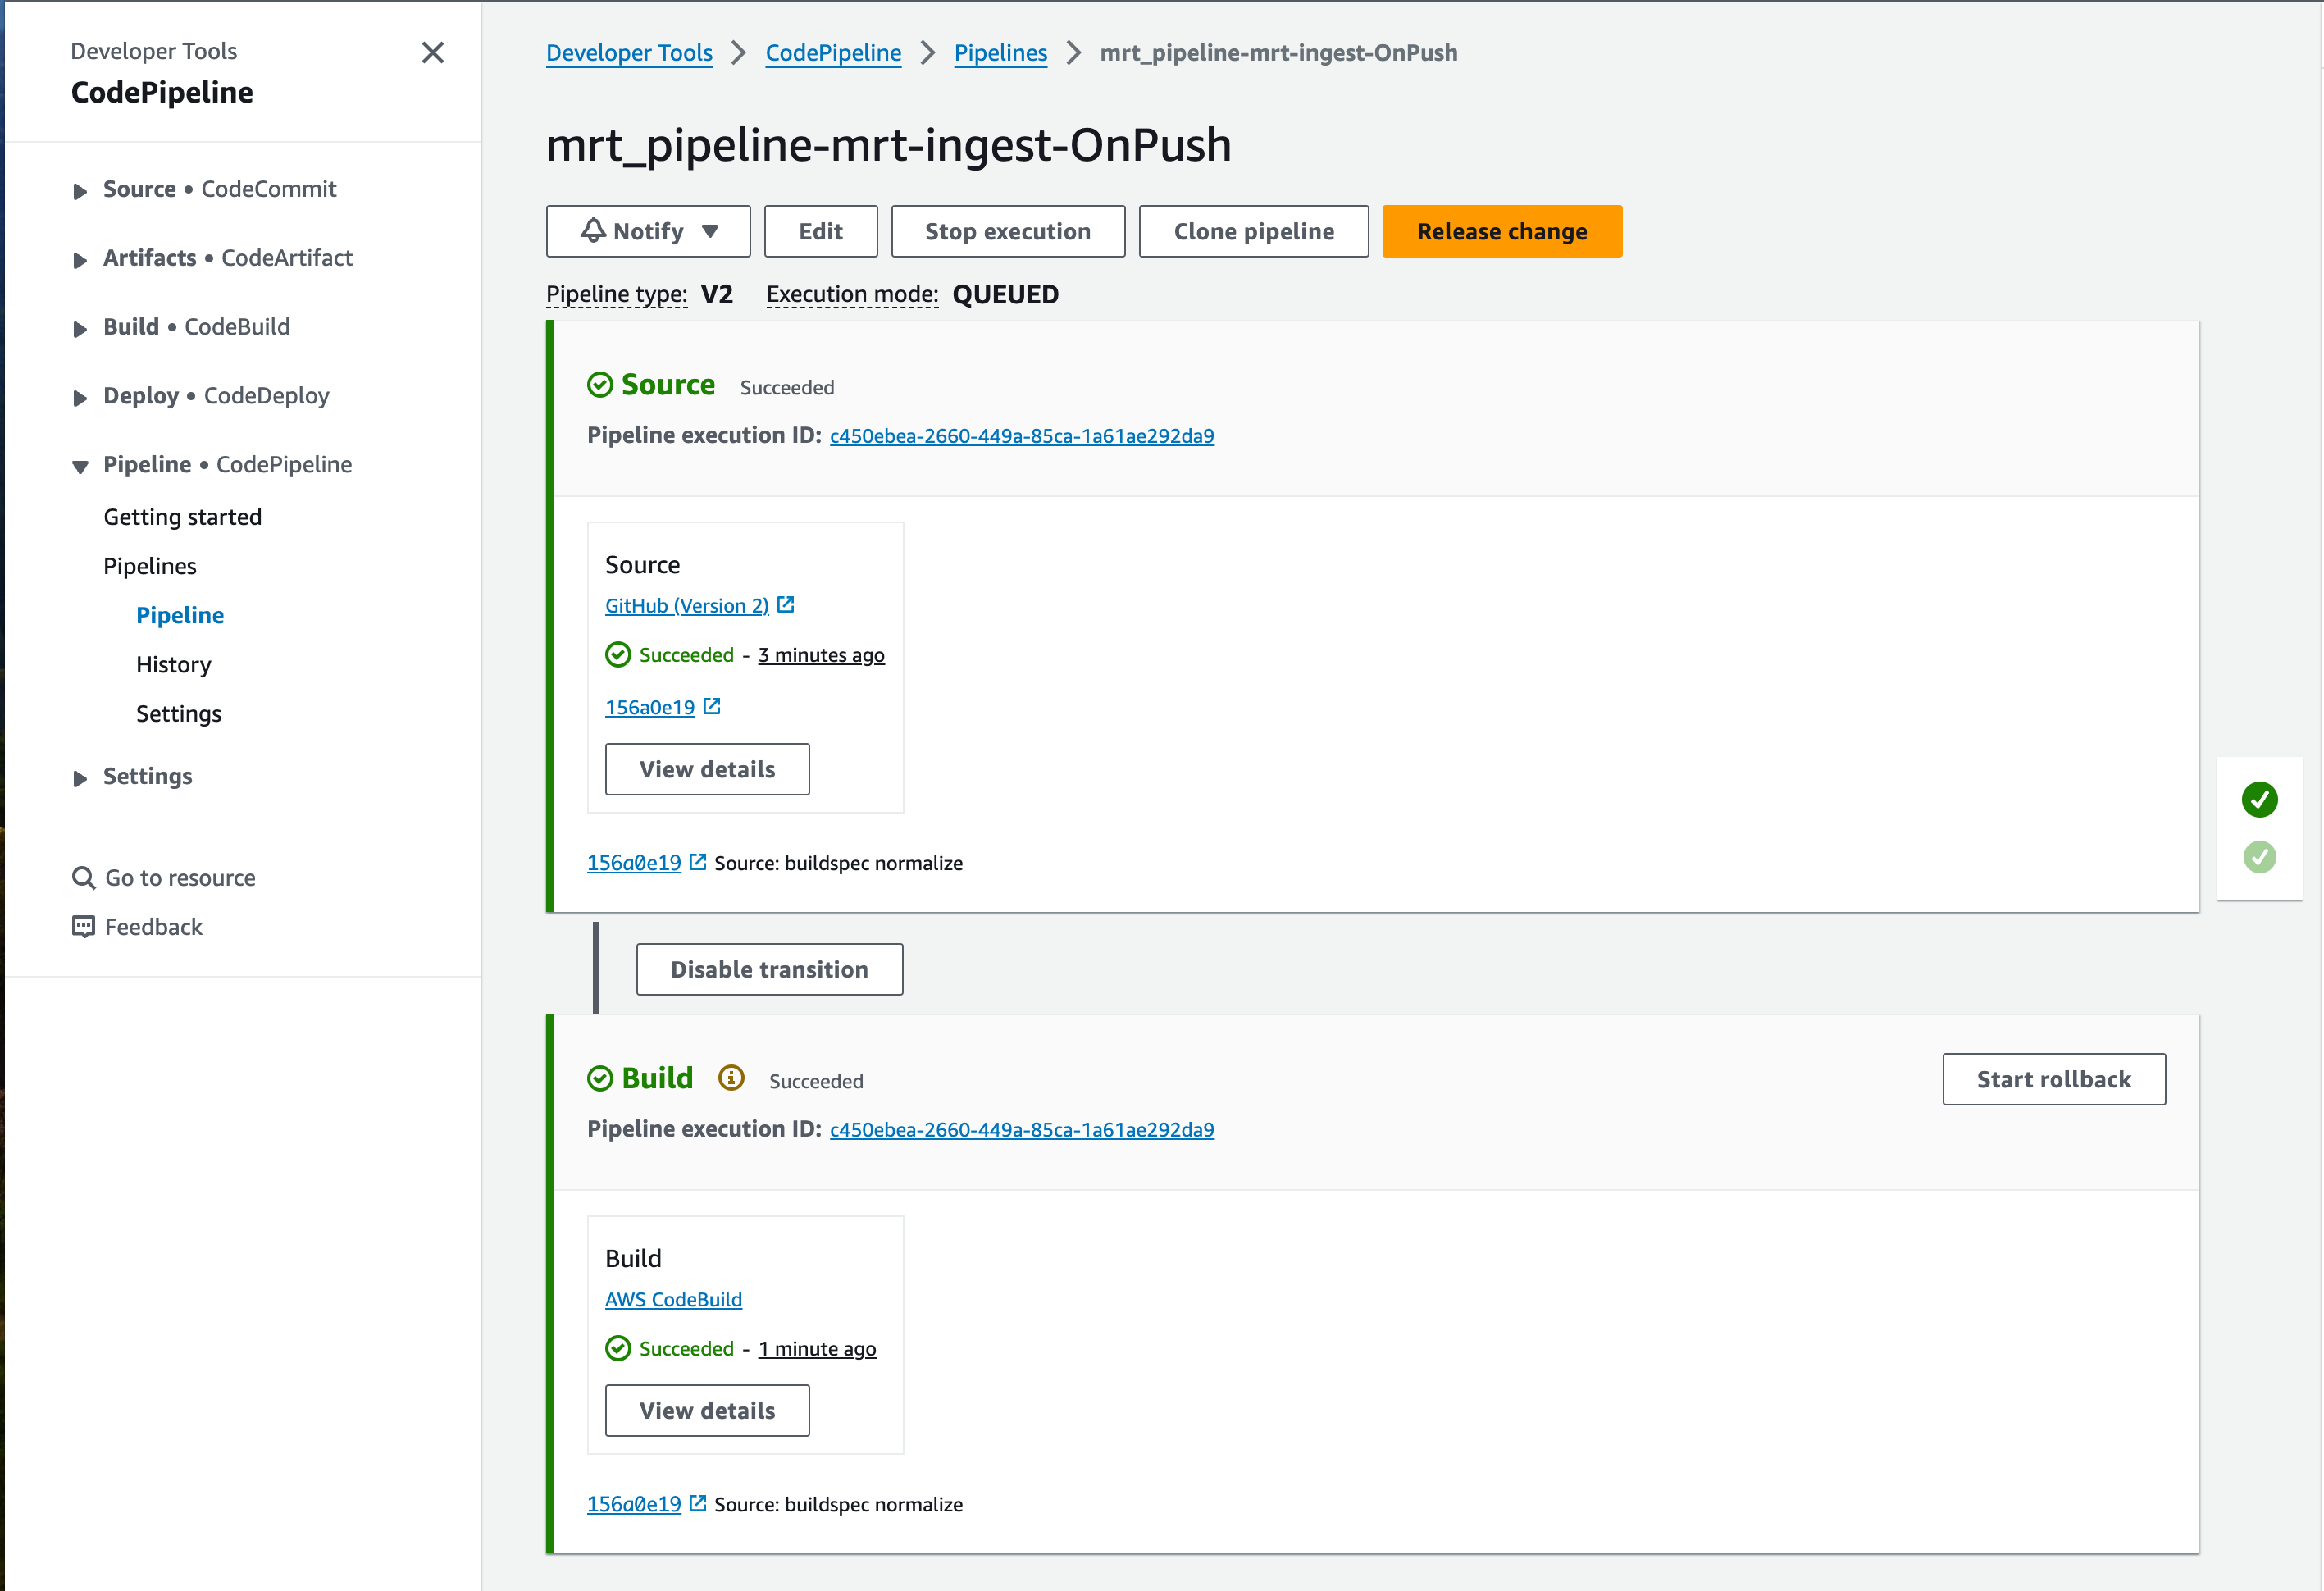Click Build stage succeeded check icon
Viewport: 2324px width, 1591px height.
click(x=600, y=1078)
